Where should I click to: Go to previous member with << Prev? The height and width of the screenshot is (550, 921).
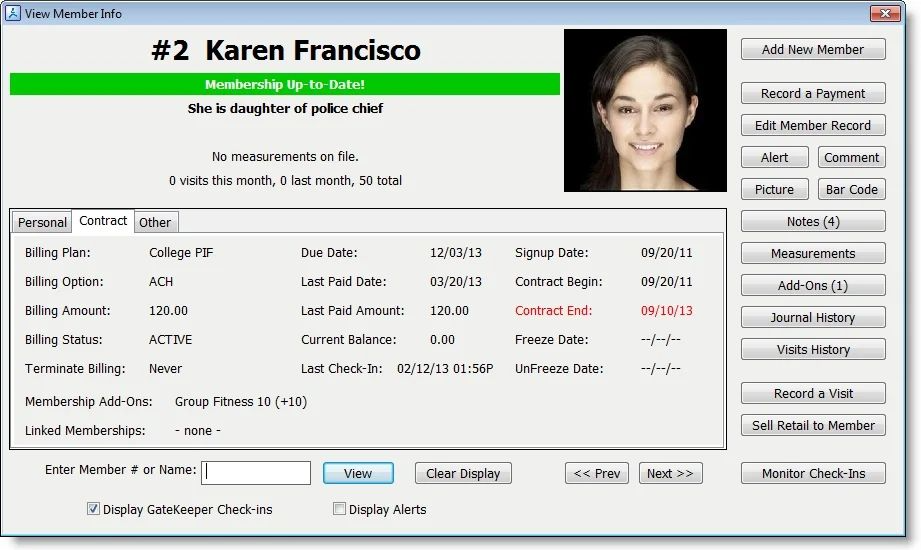click(x=597, y=474)
